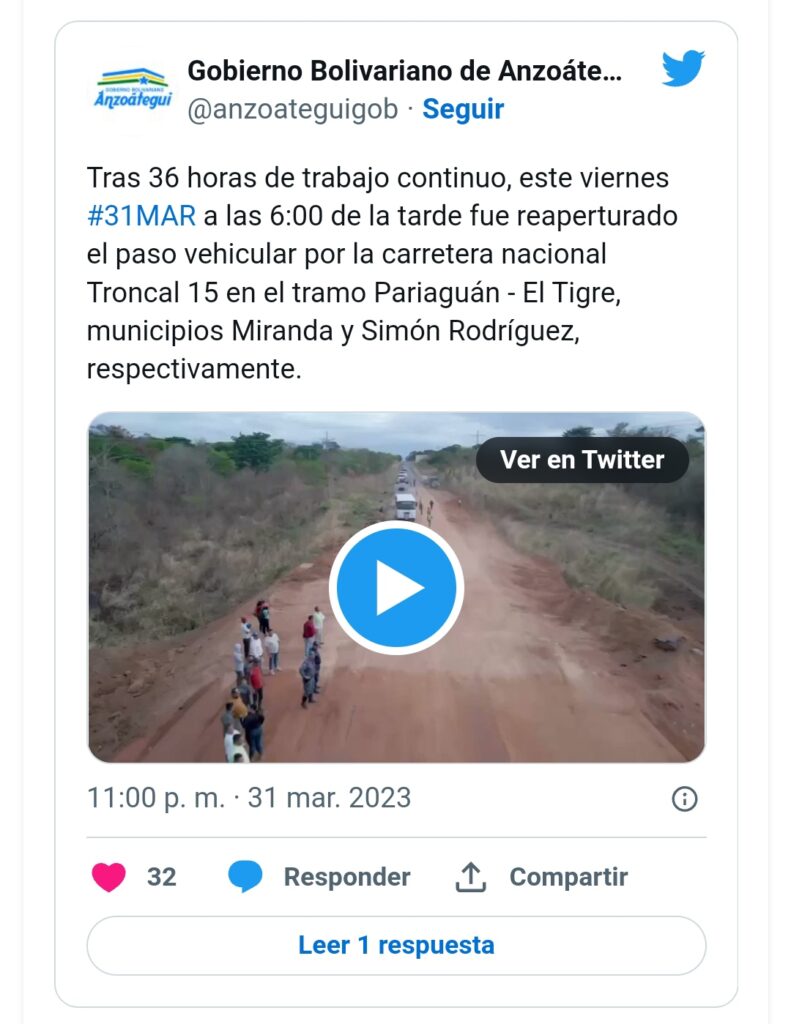The image size is (791, 1024).
Task: Open the 11:00 p. m. timestamp link
Action: 155,798
